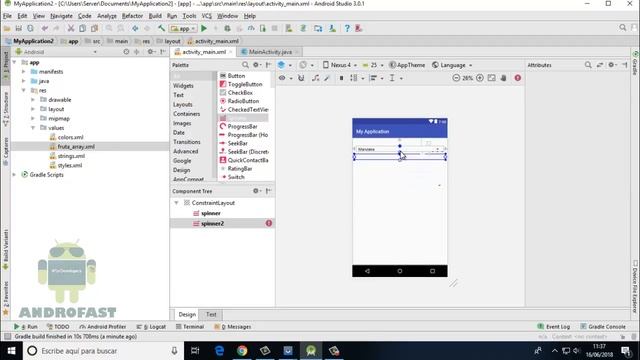This screenshot has width=640, height=360.
Task: Click the Infer Constraints wand icon
Action: [x=327, y=78]
